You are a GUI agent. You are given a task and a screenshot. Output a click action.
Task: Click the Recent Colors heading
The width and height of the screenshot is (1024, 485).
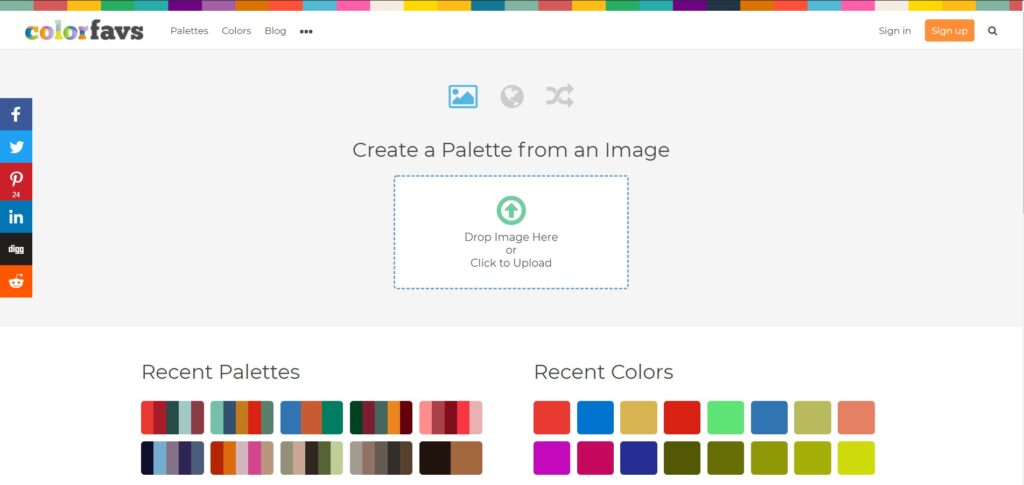(x=603, y=372)
